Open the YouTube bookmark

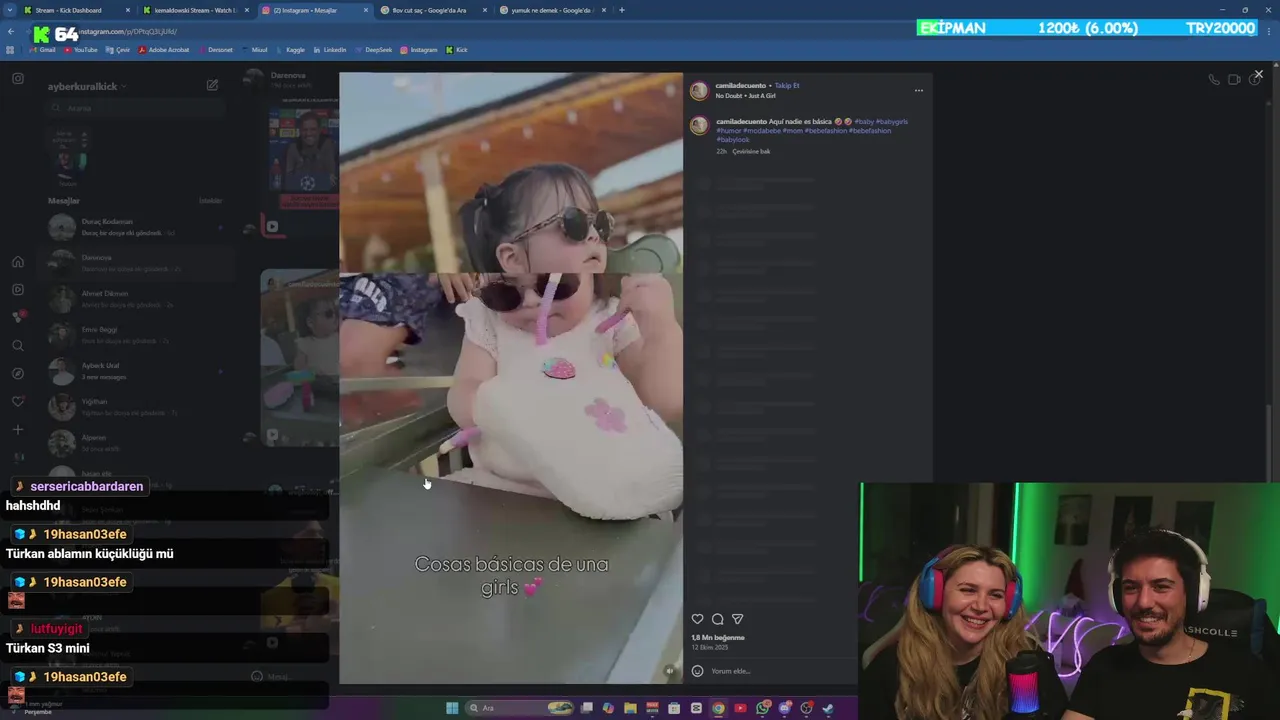[x=81, y=50]
